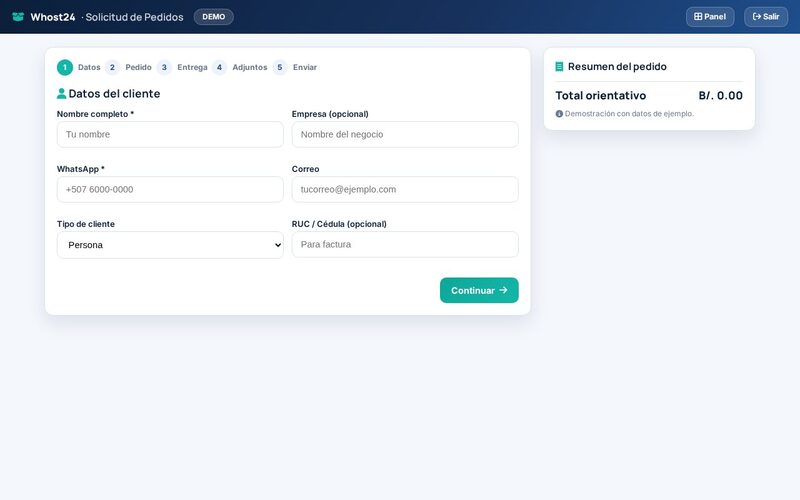Focus the Empresa (opcional) field

[405, 134]
